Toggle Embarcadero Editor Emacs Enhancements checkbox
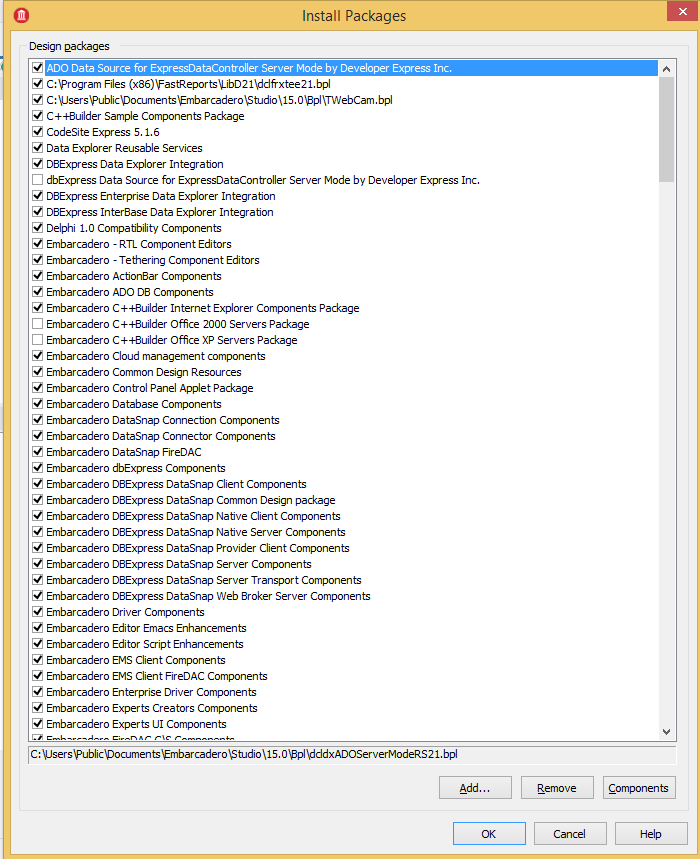This screenshot has height=859, width=700. pos(38,628)
